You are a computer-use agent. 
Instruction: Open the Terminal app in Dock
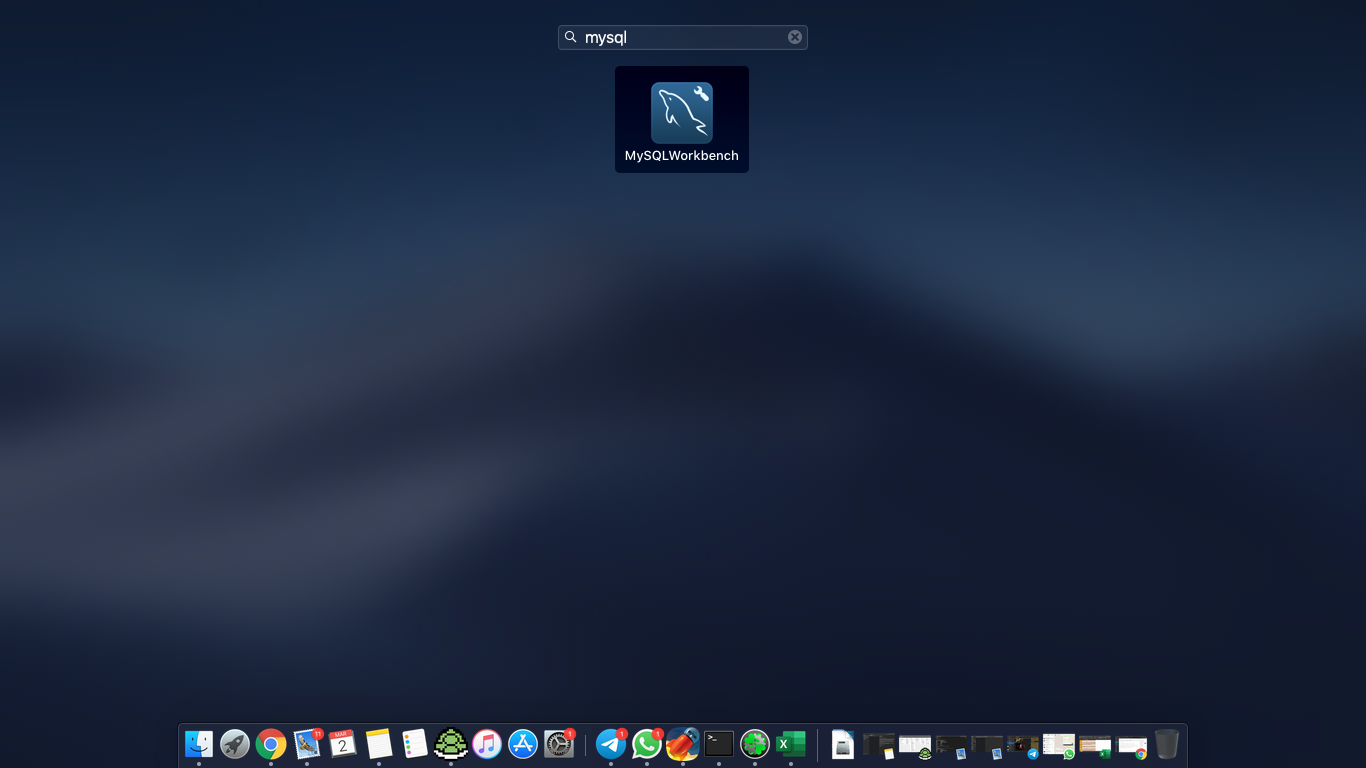(x=719, y=744)
